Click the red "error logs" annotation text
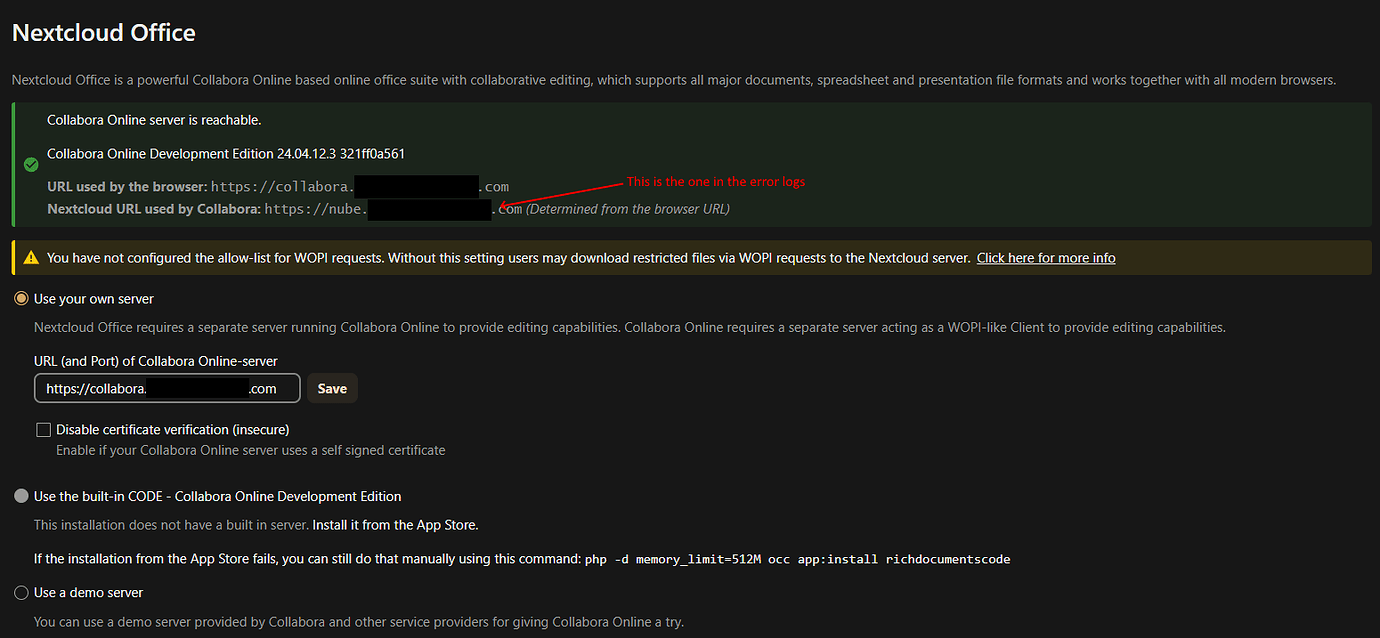This screenshot has height=638, width=1380. pyautogui.click(x=716, y=181)
